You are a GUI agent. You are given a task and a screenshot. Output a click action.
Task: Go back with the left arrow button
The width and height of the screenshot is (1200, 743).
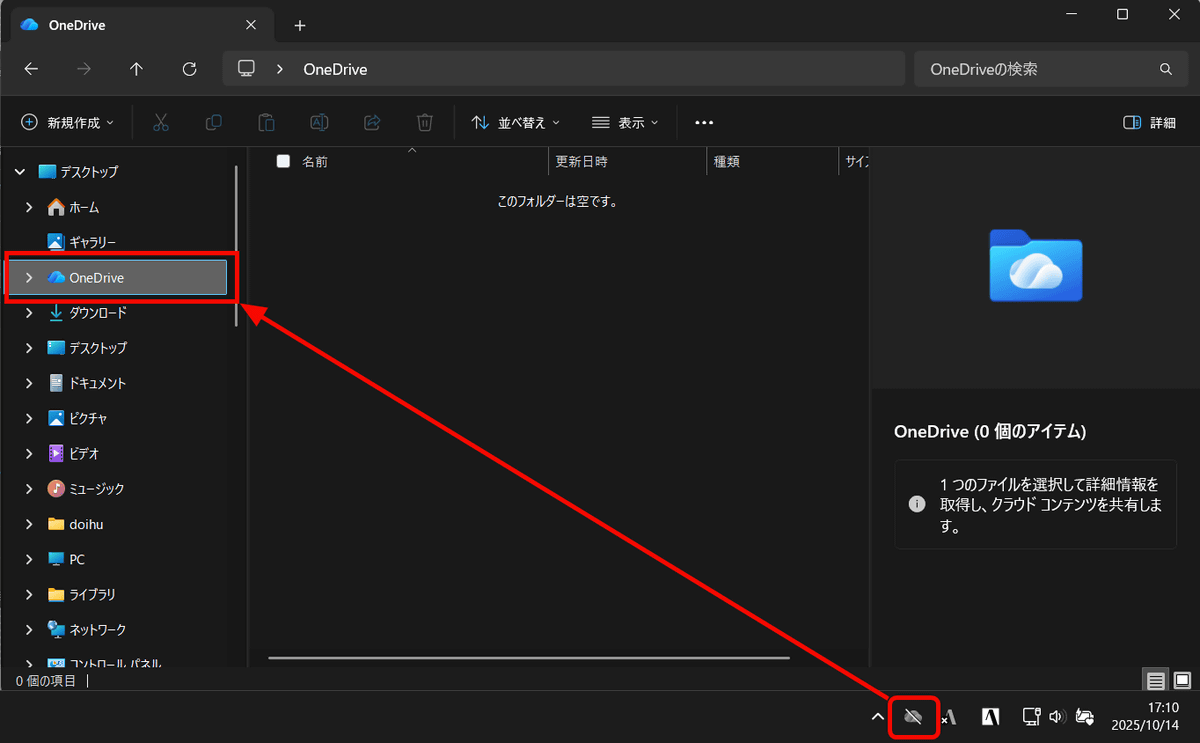(x=31, y=69)
